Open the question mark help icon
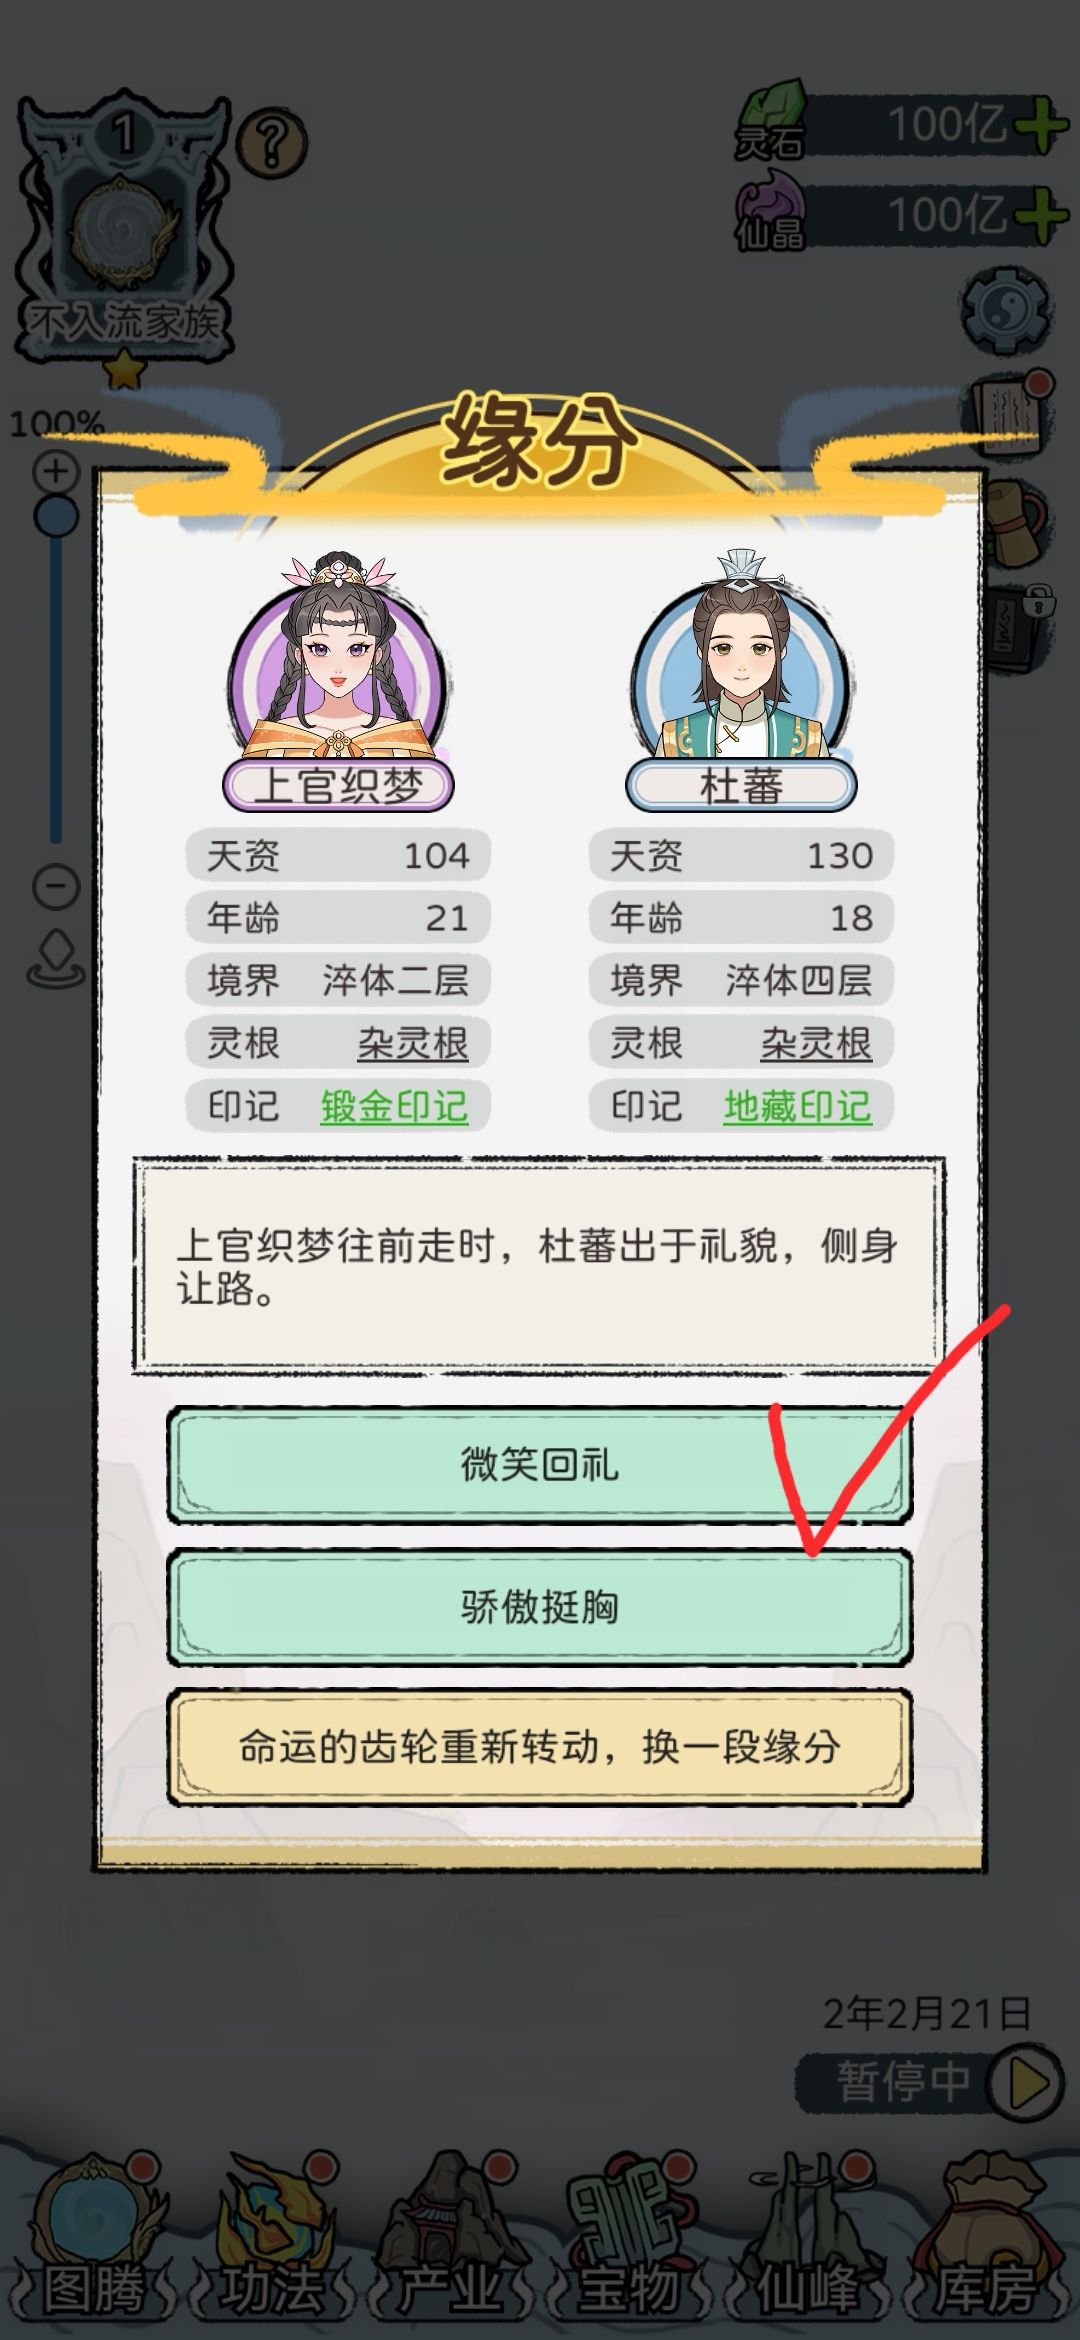Viewport: 1080px width, 2340px height. [272, 145]
